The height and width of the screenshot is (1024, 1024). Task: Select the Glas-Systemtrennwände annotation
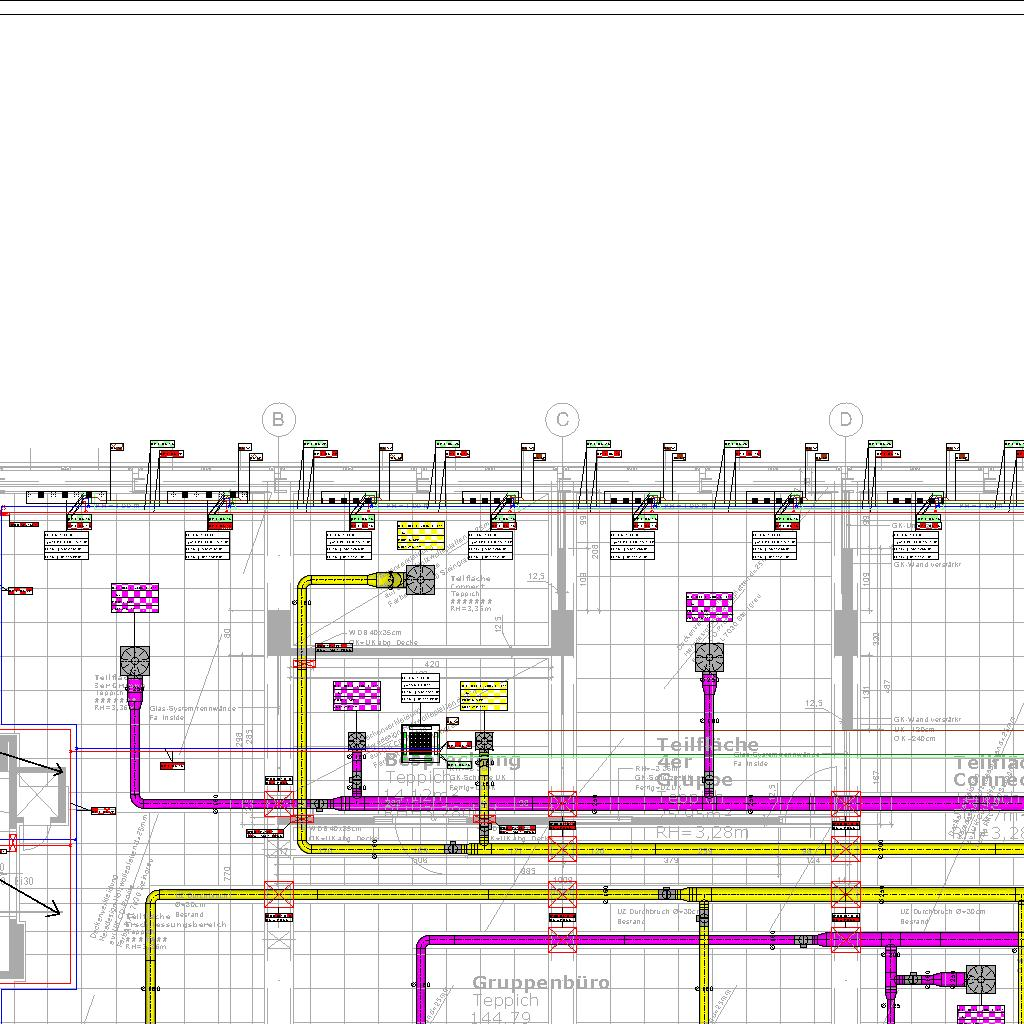[192, 708]
